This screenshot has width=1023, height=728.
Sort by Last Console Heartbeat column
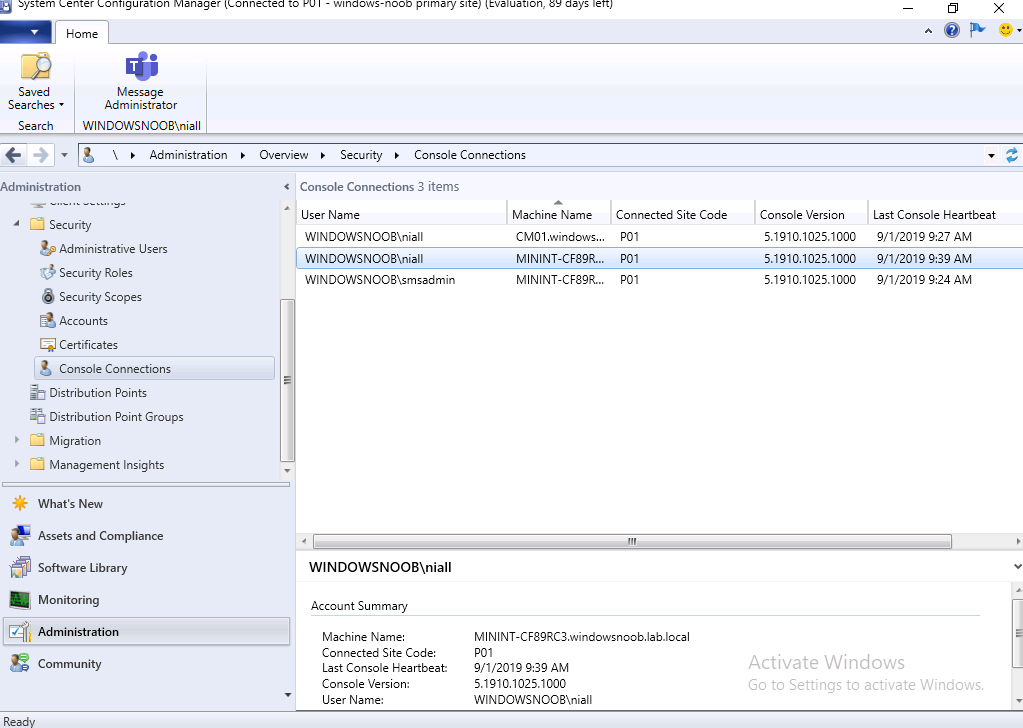(x=945, y=215)
